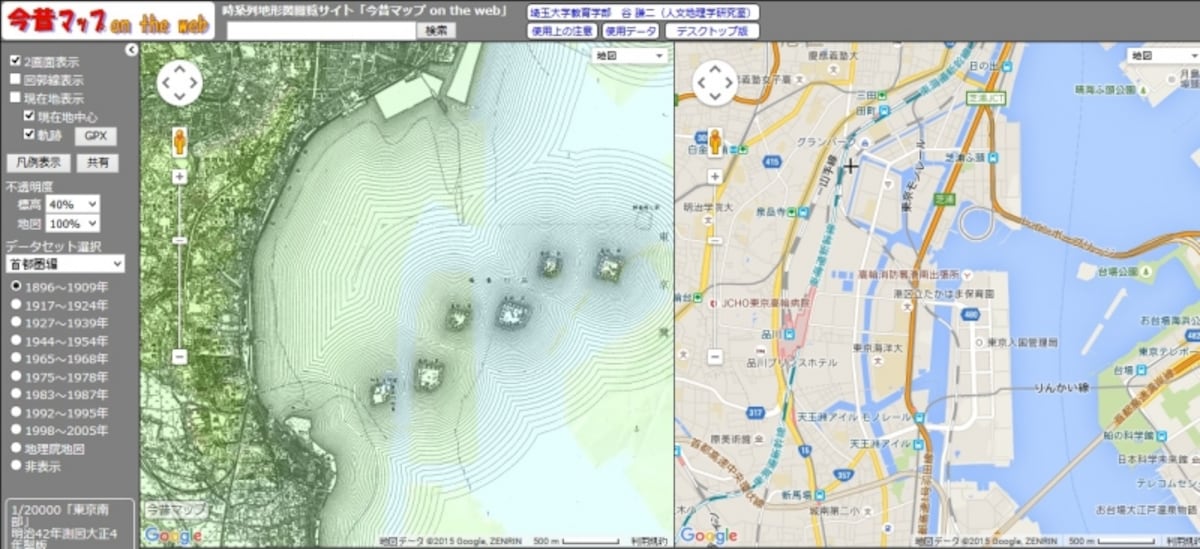The width and height of the screenshot is (1200, 549).
Task: Collapse the left sidebar with arrow icon
Action: [x=131, y=49]
